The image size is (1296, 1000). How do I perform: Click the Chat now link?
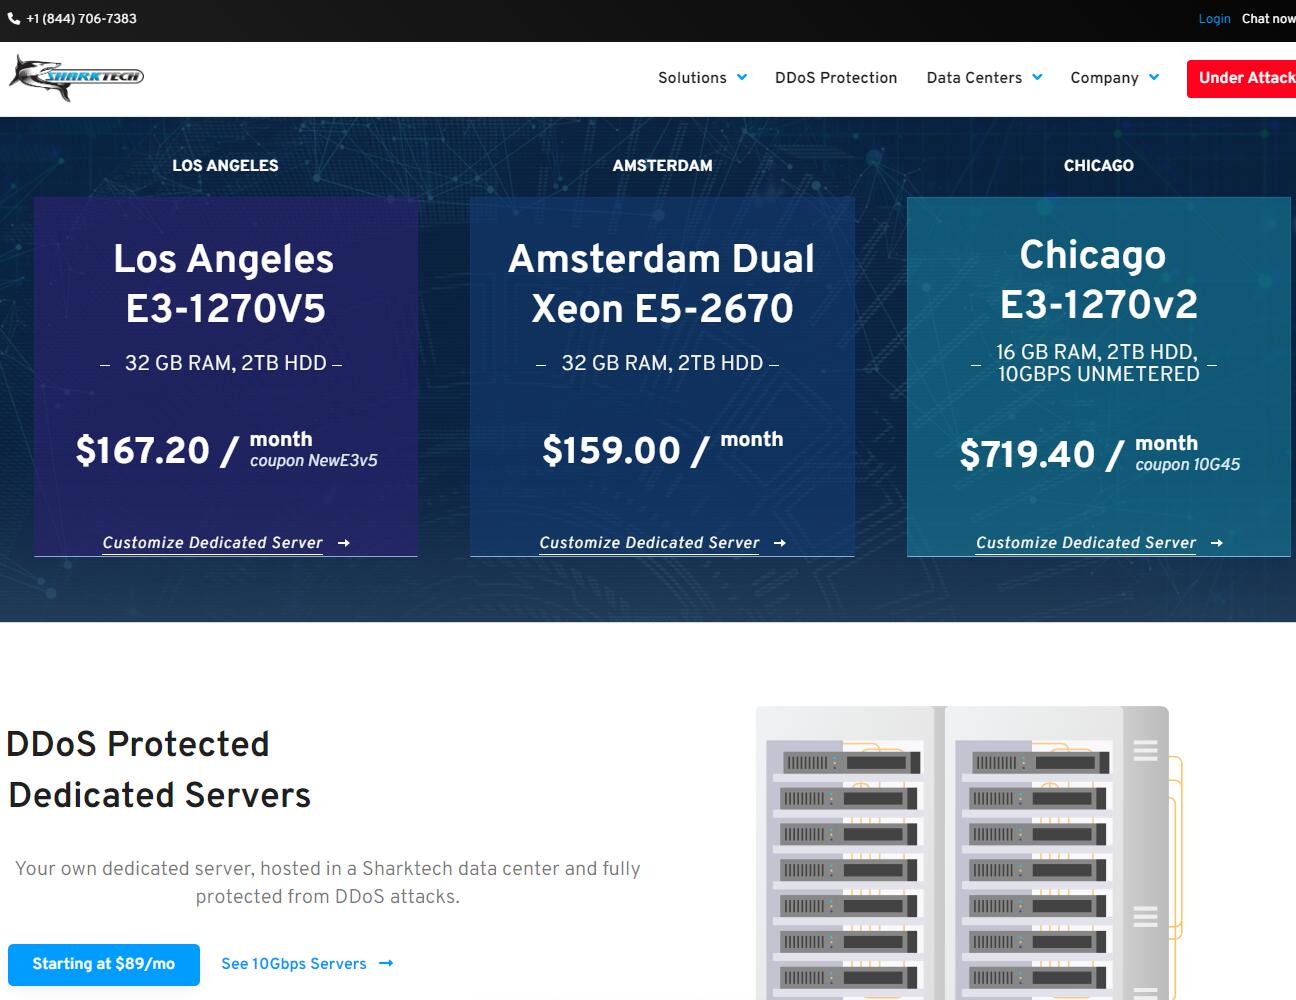[1268, 19]
